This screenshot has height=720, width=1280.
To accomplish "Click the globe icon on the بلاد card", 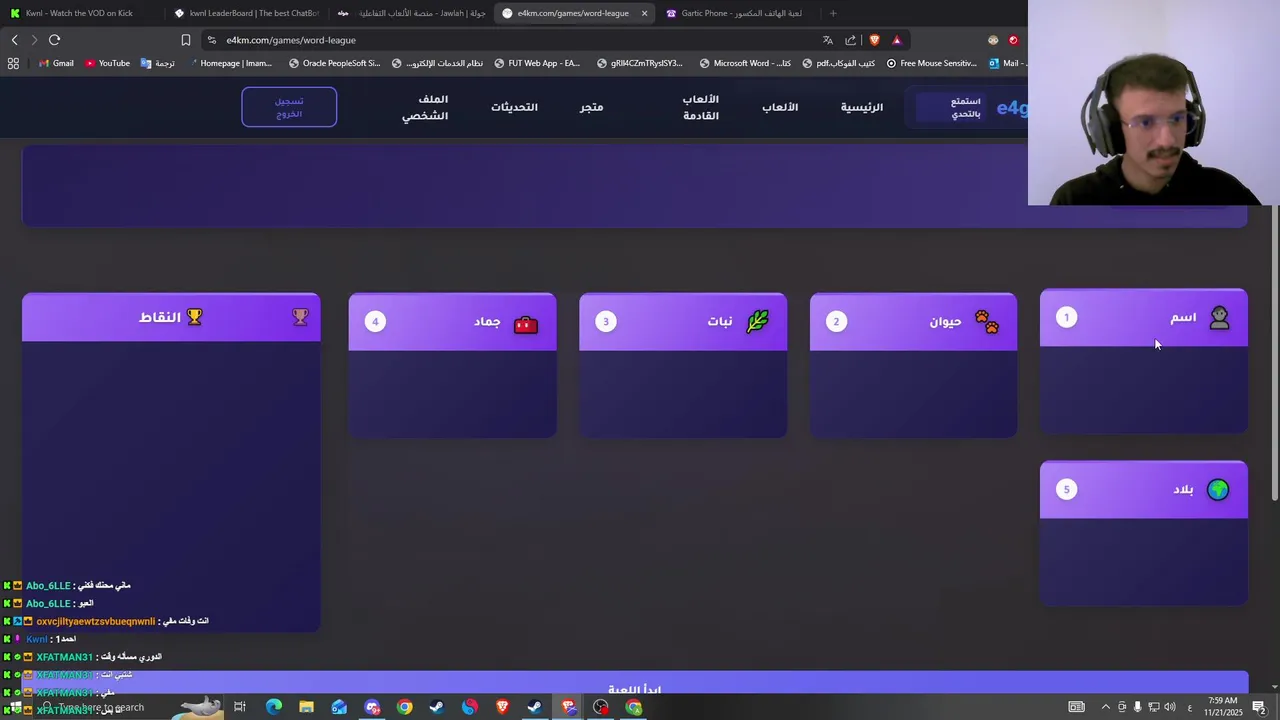I will 1218,490.
